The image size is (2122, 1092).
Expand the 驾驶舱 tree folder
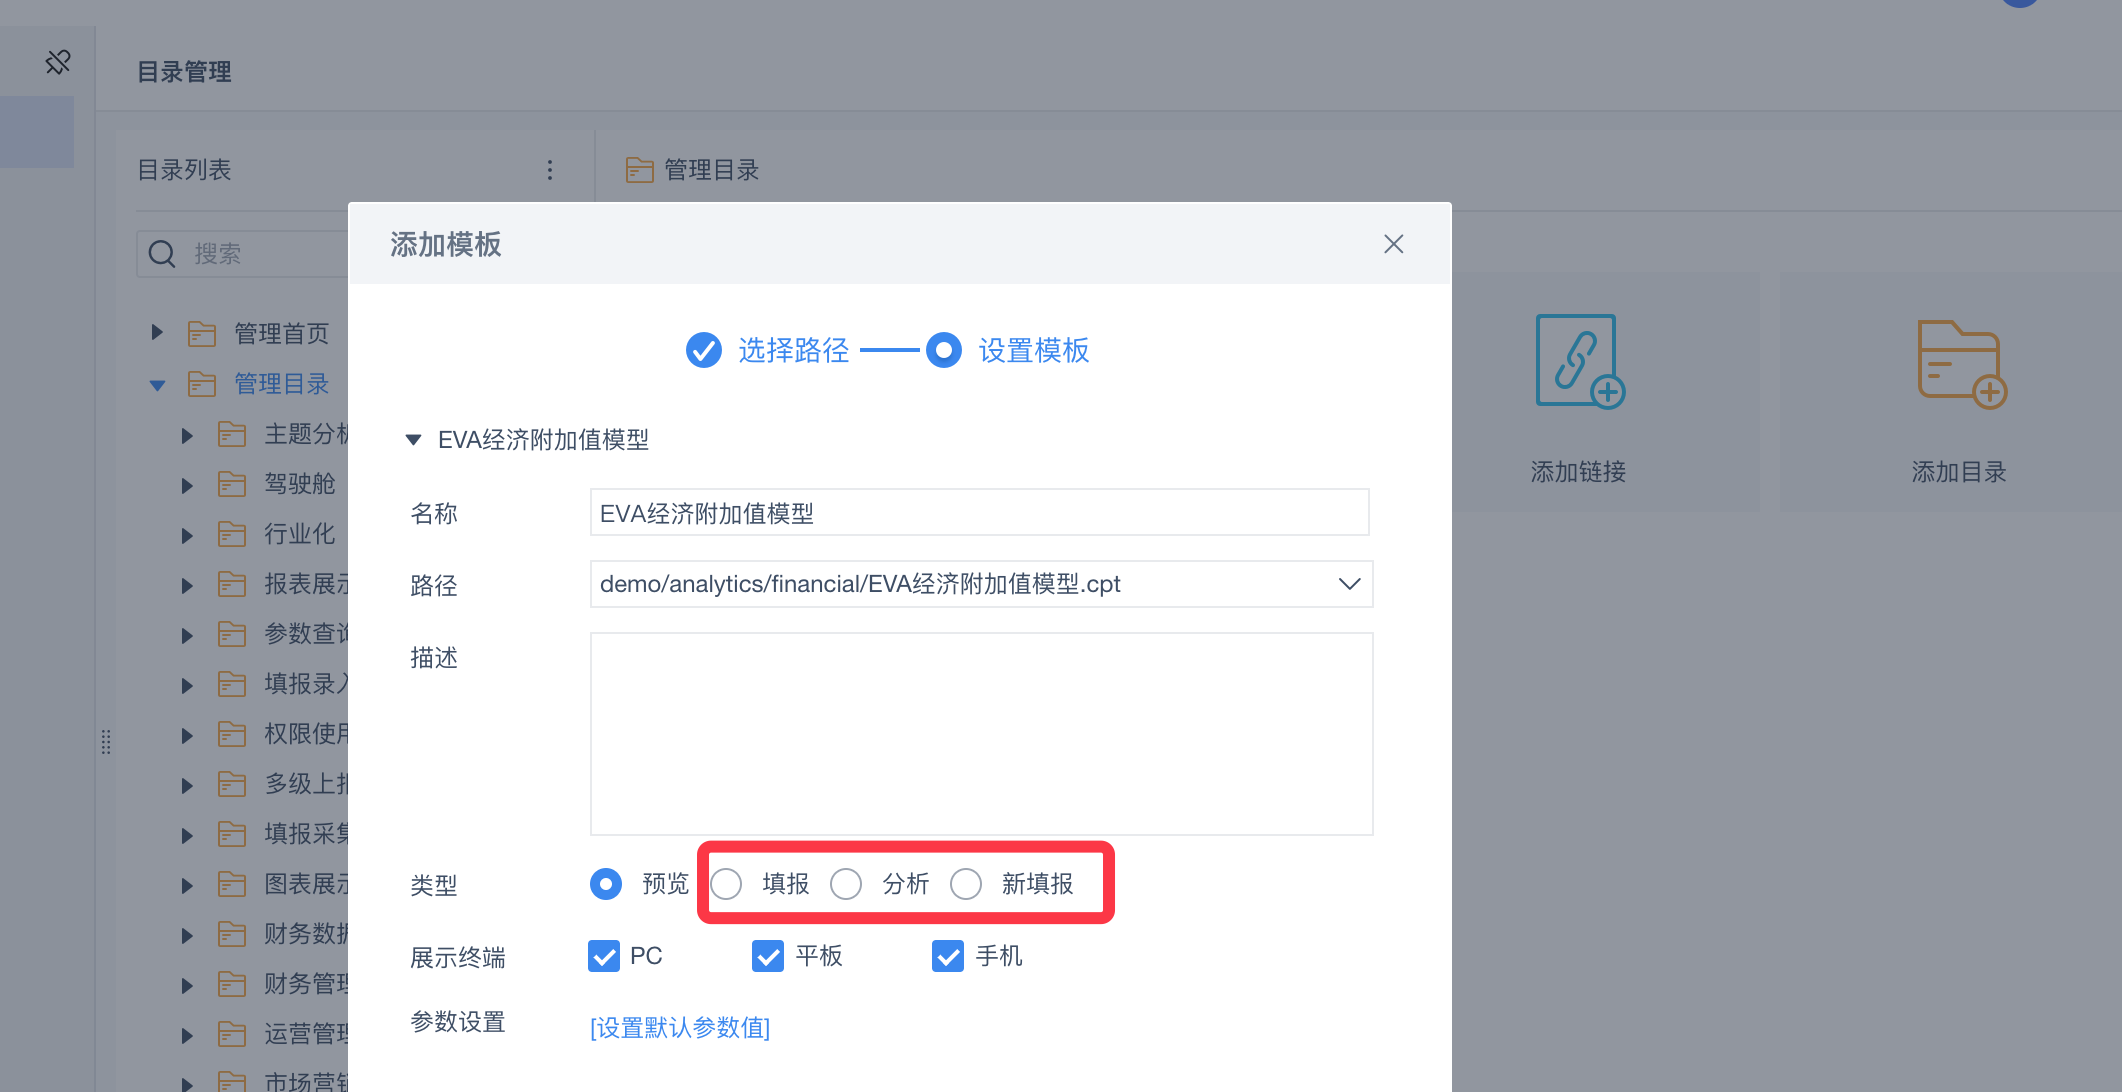[187, 486]
